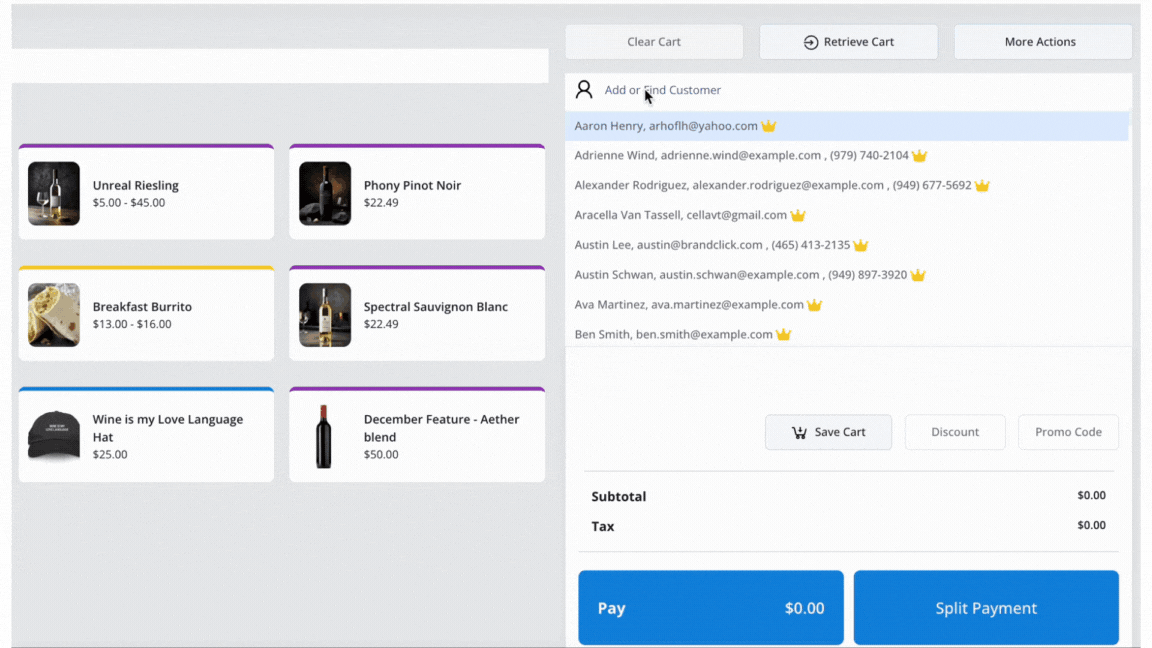Add Spectral Sauvignon Blanc by its name
The height and width of the screenshot is (648, 1152).
tap(436, 306)
